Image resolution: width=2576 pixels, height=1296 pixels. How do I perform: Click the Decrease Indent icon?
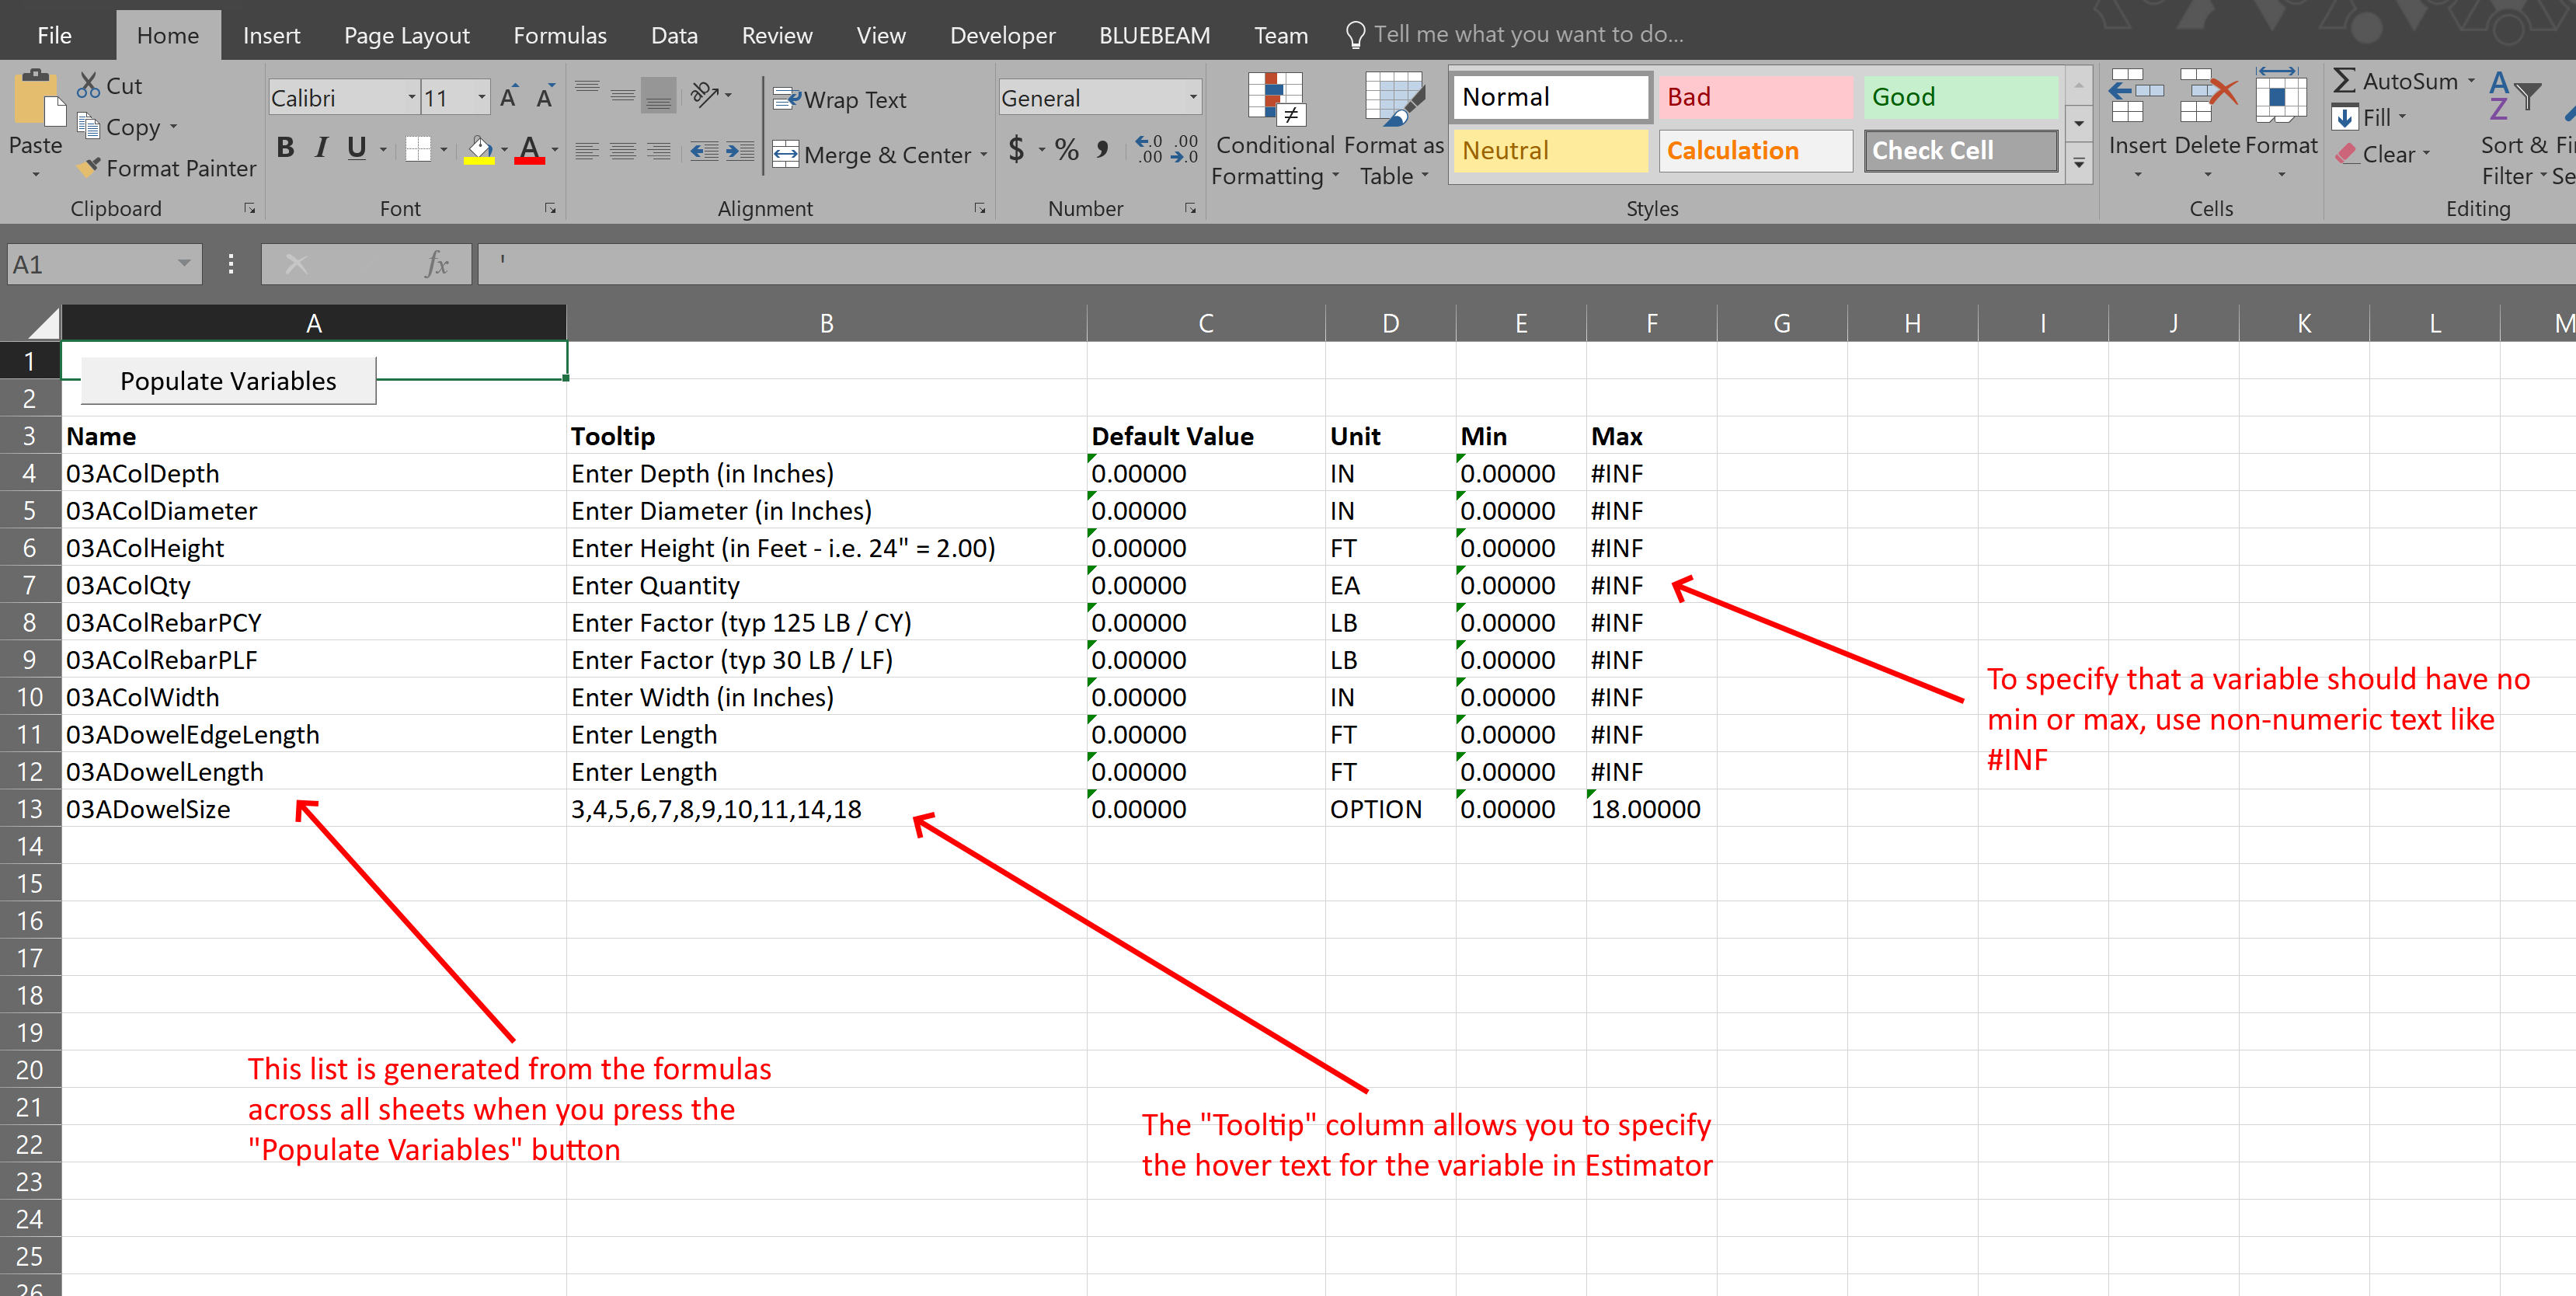point(704,151)
